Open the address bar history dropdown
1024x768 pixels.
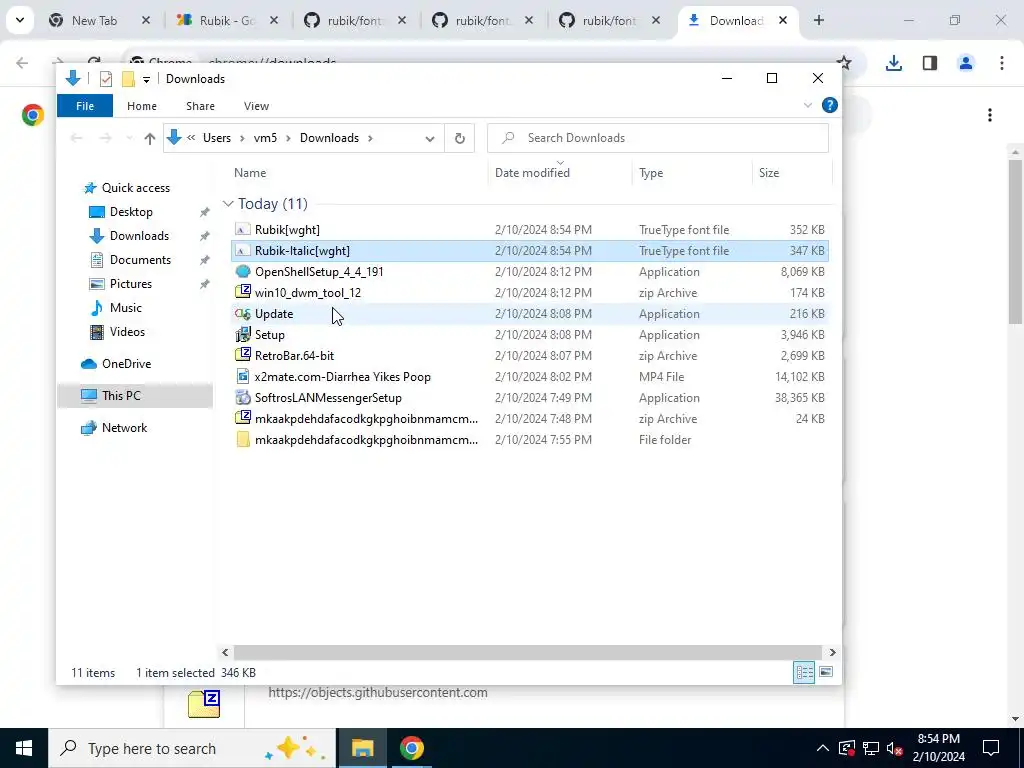point(430,138)
